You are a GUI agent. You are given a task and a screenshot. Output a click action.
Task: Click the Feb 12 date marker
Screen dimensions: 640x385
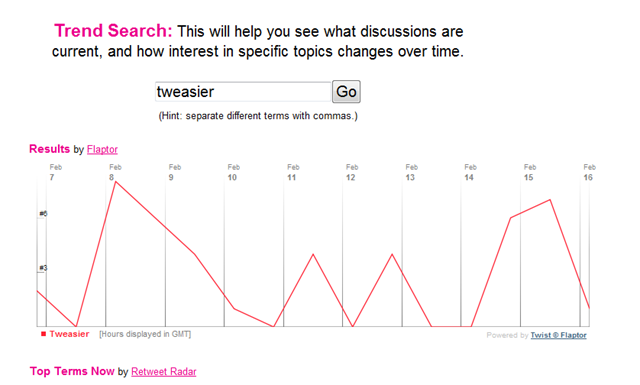352,172
